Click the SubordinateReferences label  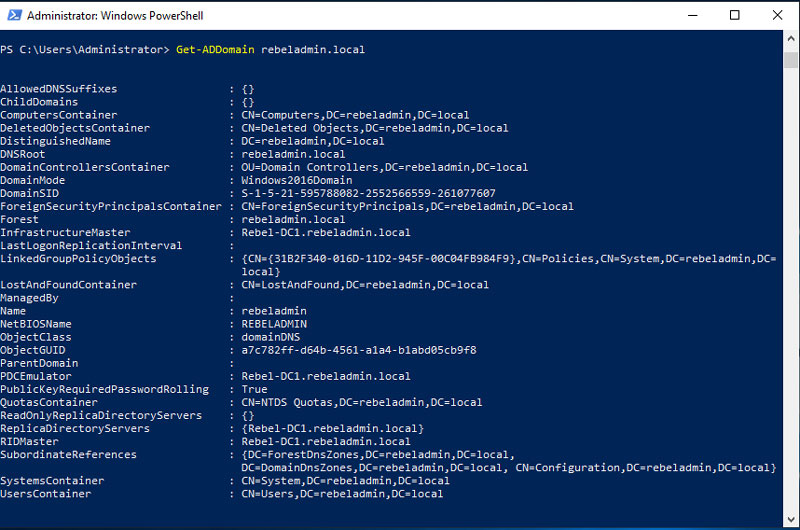(x=68, y=455)
